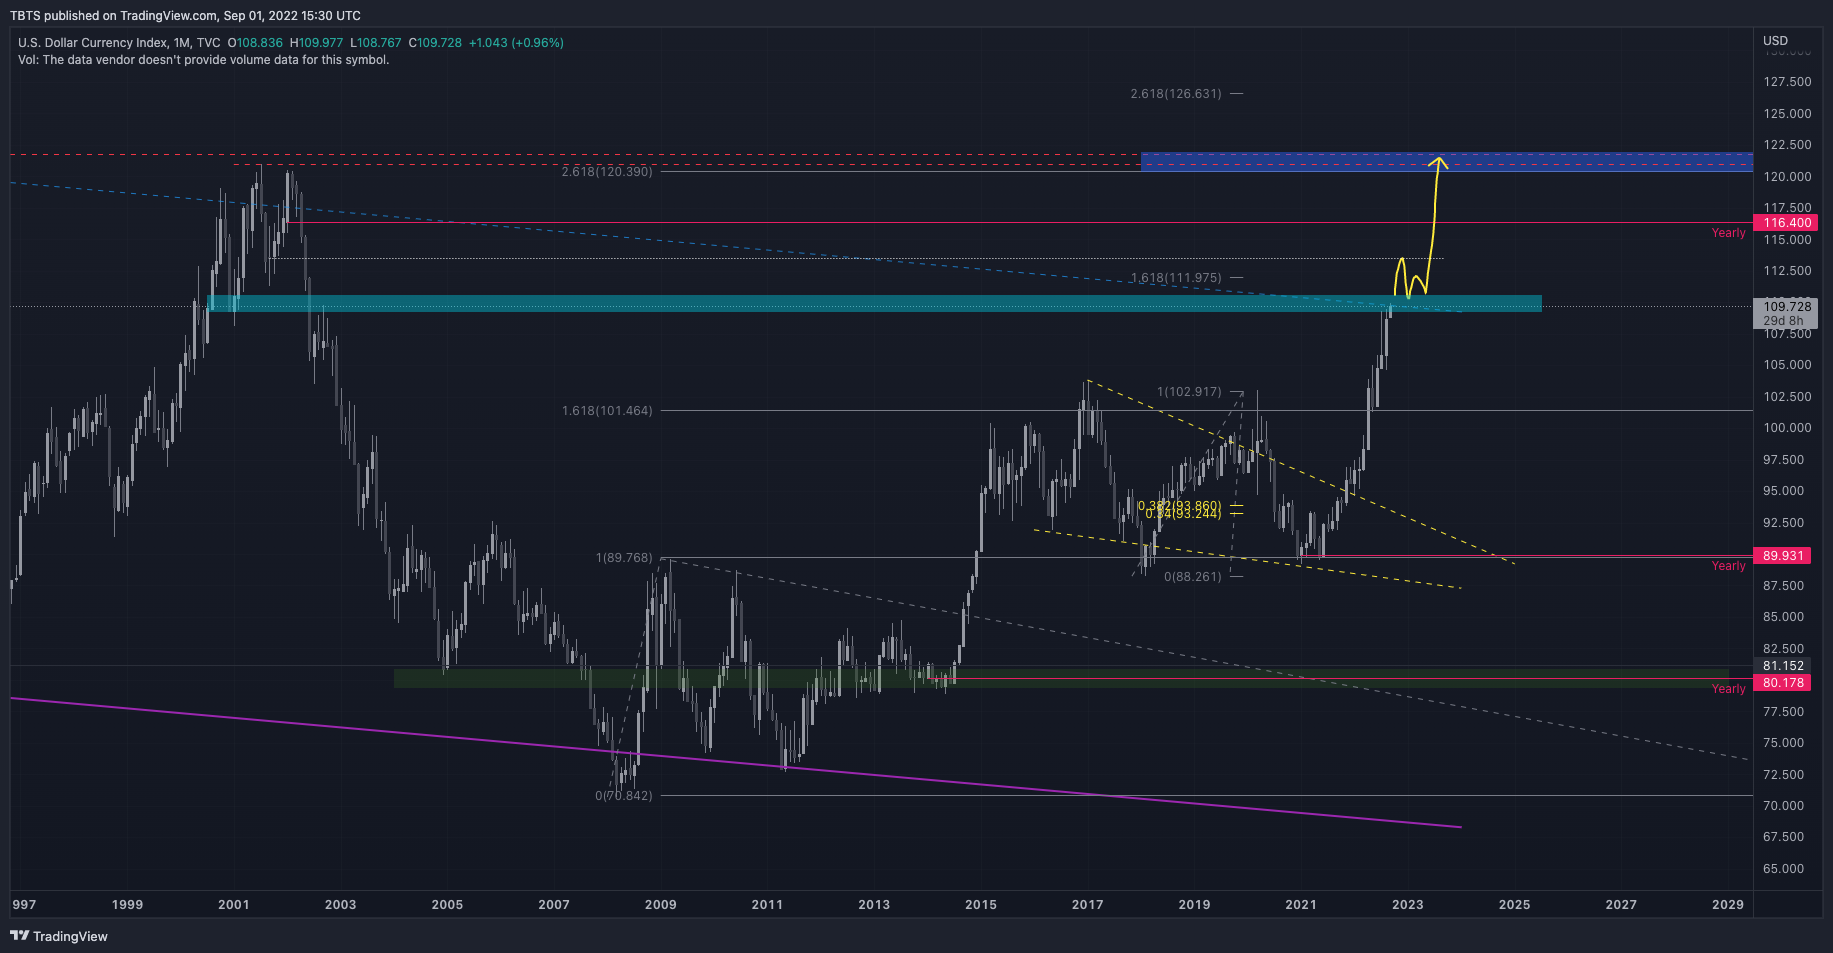Click the 127.500 price axis label
This screenshot has width=1833, height=953.
point(1787,82)
